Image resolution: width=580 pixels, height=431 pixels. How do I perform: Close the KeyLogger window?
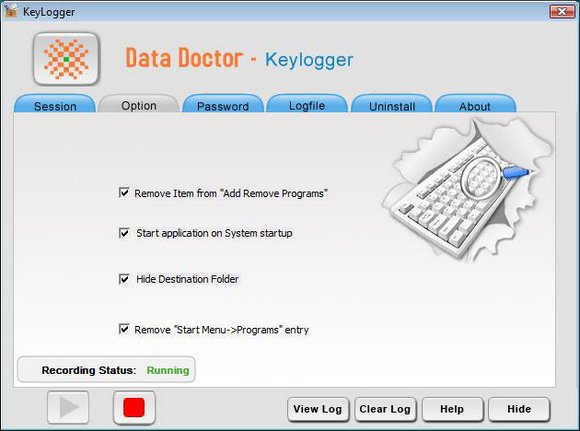click(x=562, y=11)
